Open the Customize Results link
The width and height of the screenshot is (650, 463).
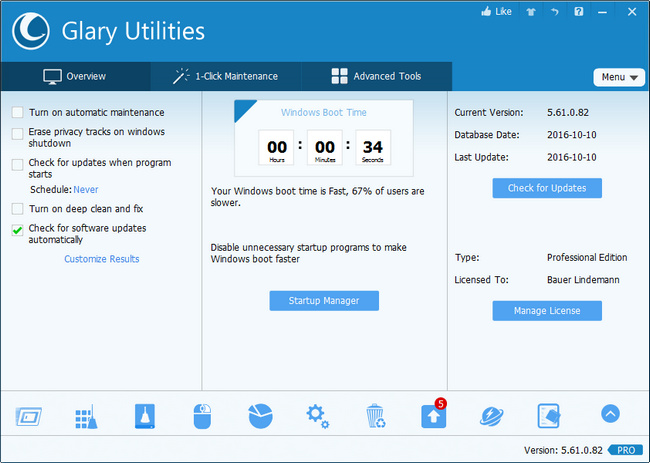102,259
